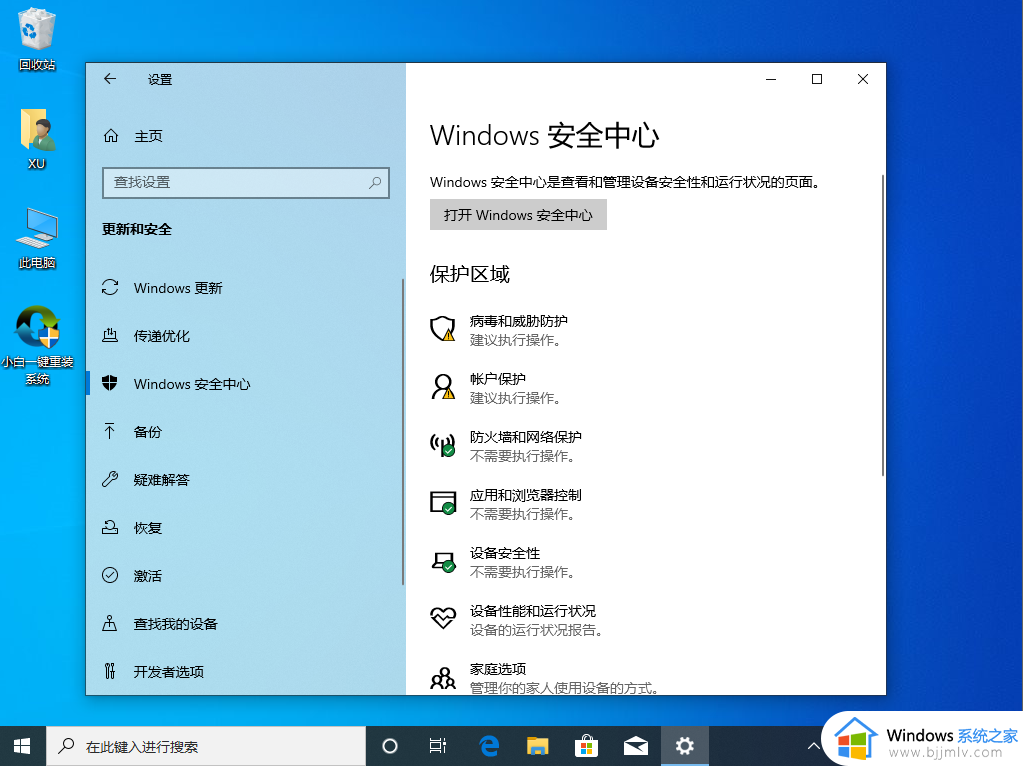The height and width of the screenshot is (766, 1023).
Task: Open the 帐户保护 person icon
Action: (443, 387)
